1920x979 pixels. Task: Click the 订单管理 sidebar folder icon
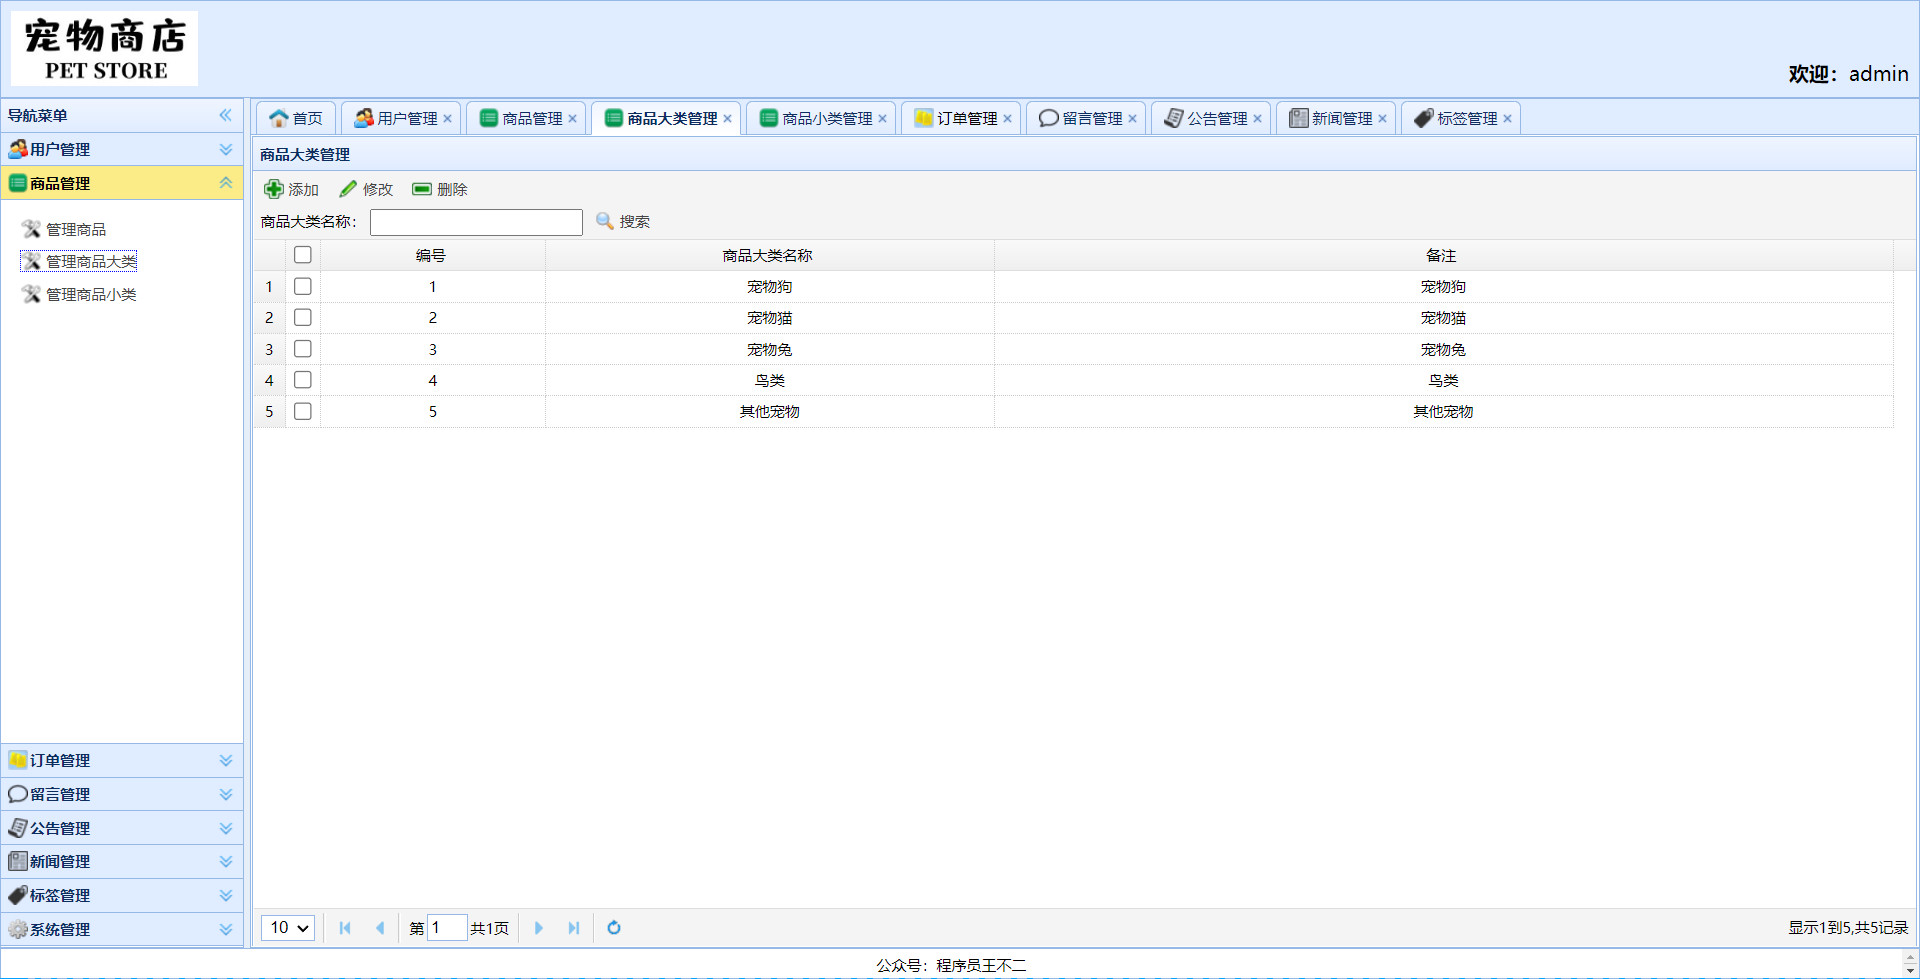tap(18, 760)
